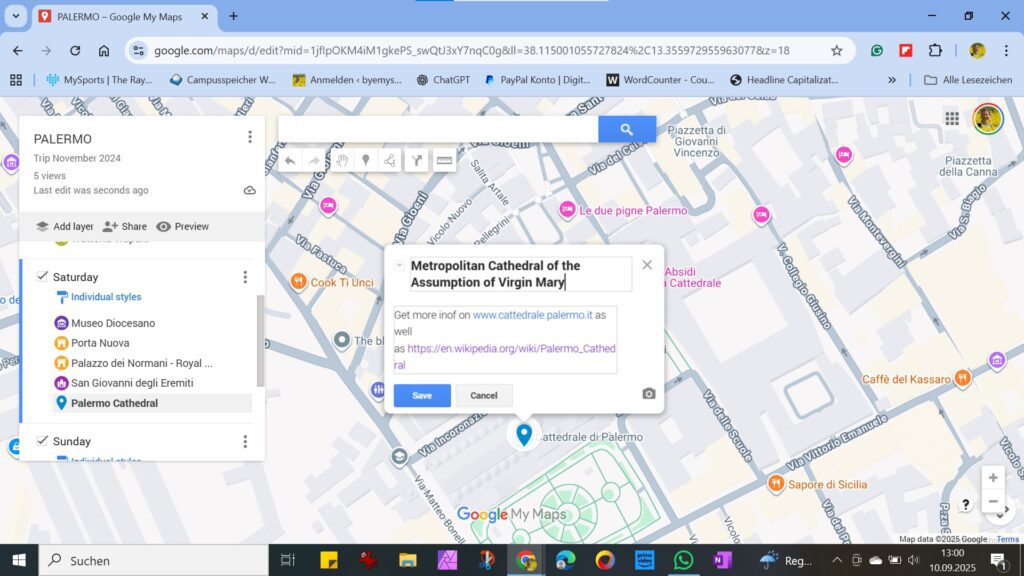Click the Undo arrow above the map
Screen dimensions: 1024x576
click(x=289, y=160)
